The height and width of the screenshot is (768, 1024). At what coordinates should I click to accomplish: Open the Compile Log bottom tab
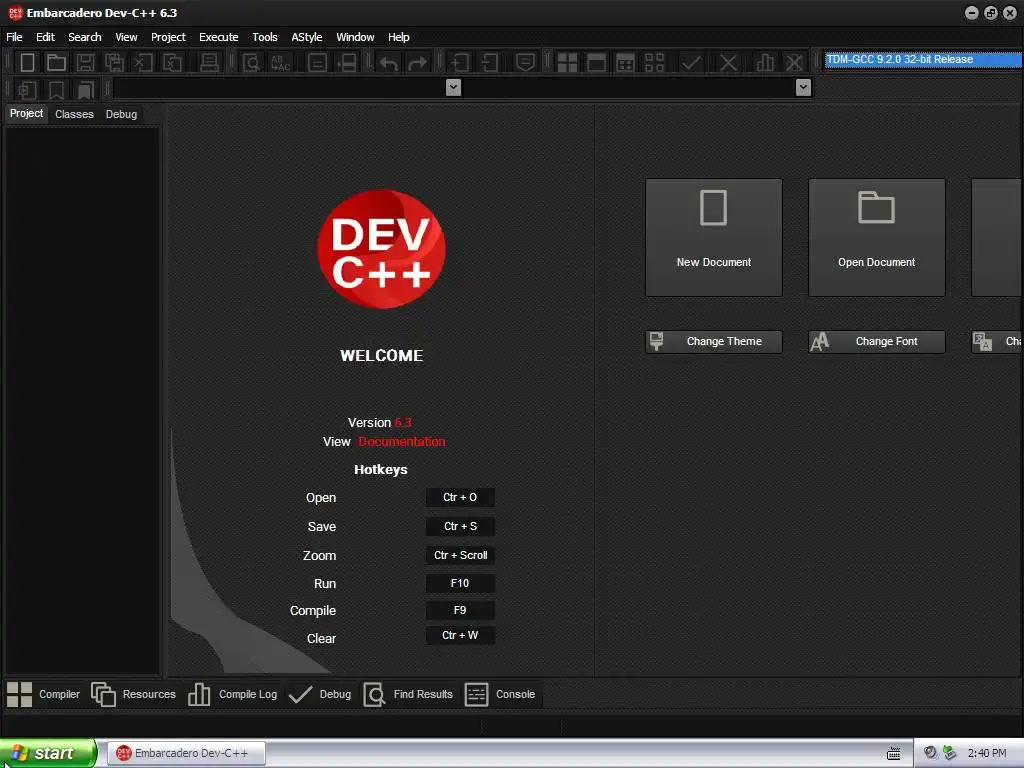(x=232, y=694)
